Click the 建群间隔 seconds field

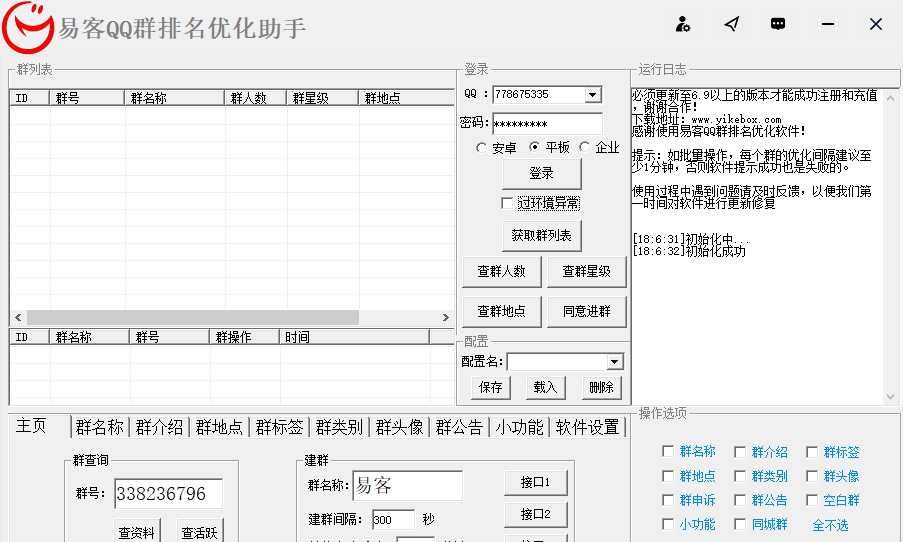click(393, 520)
